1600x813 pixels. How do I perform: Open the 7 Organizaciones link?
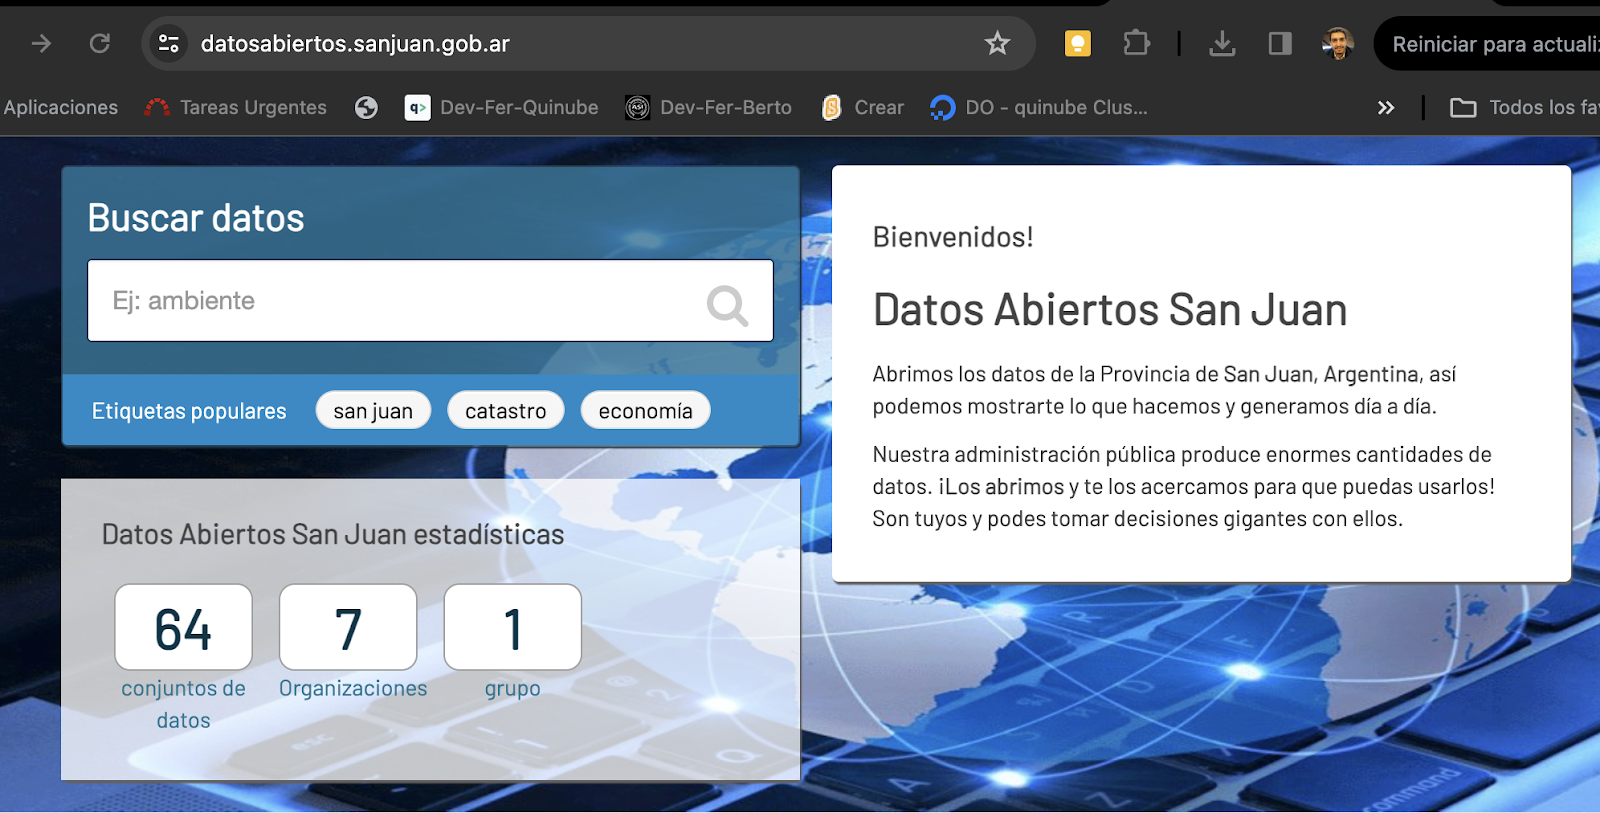[348, 628]
